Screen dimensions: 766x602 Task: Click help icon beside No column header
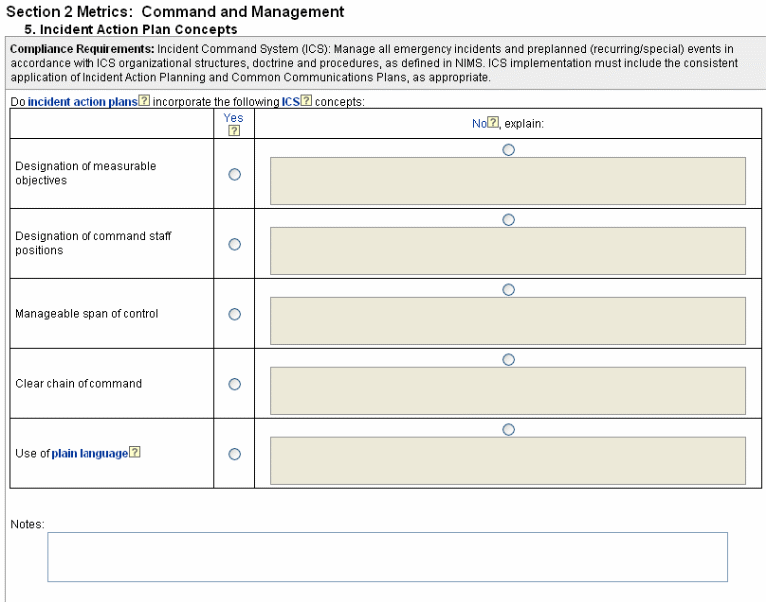coord(492,123)
